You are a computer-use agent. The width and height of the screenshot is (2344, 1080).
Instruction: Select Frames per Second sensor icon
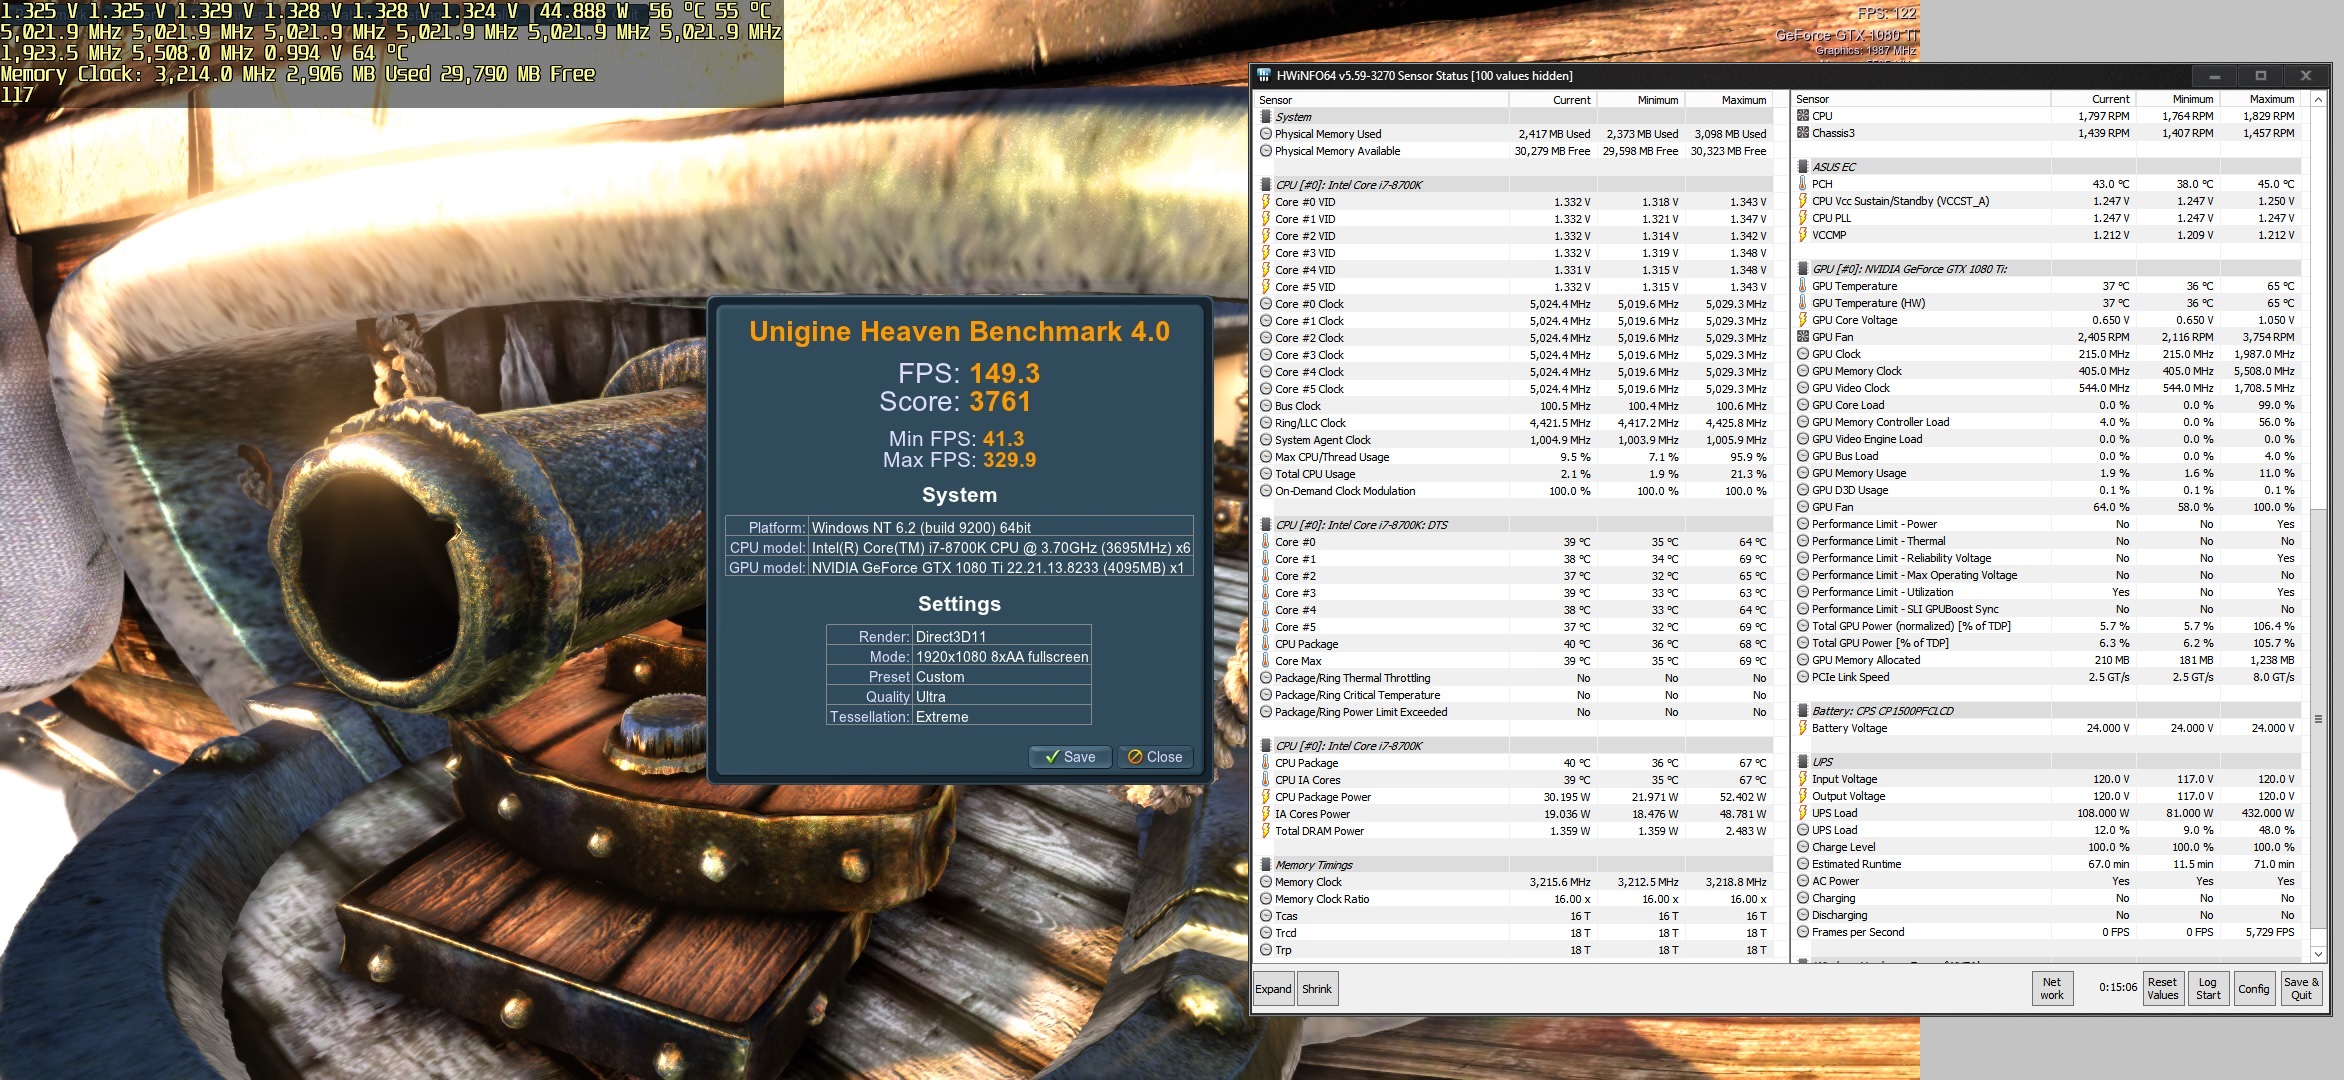[1803, 932]
